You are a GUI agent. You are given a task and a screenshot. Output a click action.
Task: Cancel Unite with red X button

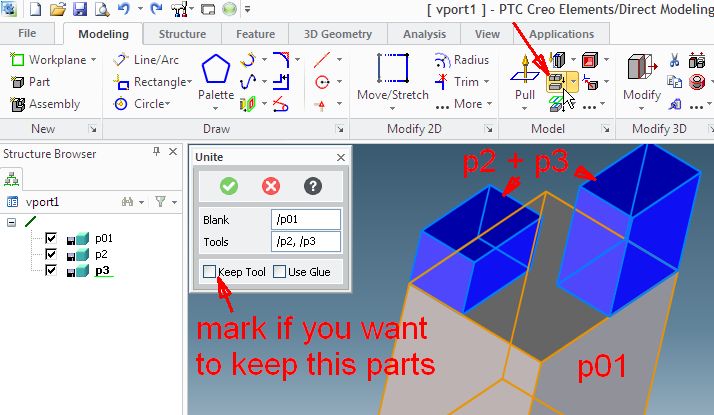(x=271, y=186)
